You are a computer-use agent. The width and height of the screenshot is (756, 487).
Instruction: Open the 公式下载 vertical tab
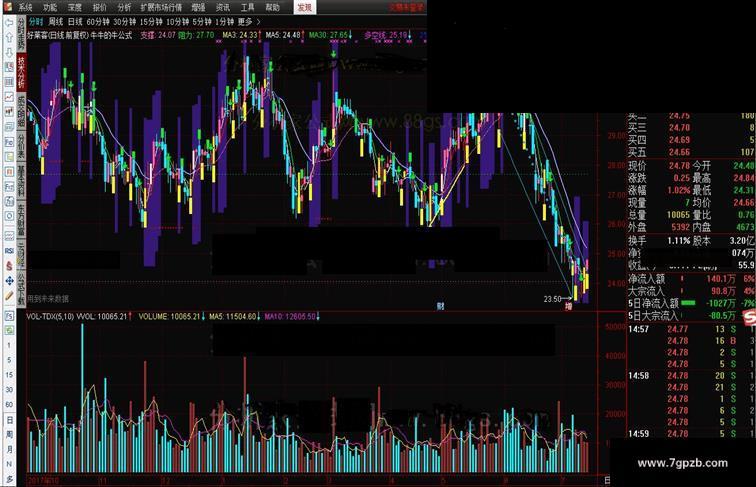[x=21, y=288]
